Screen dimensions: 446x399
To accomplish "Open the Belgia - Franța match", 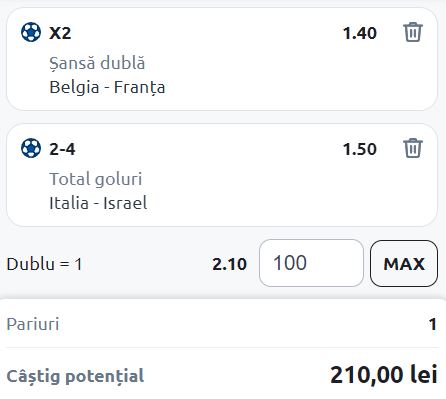I will [107, 88].
